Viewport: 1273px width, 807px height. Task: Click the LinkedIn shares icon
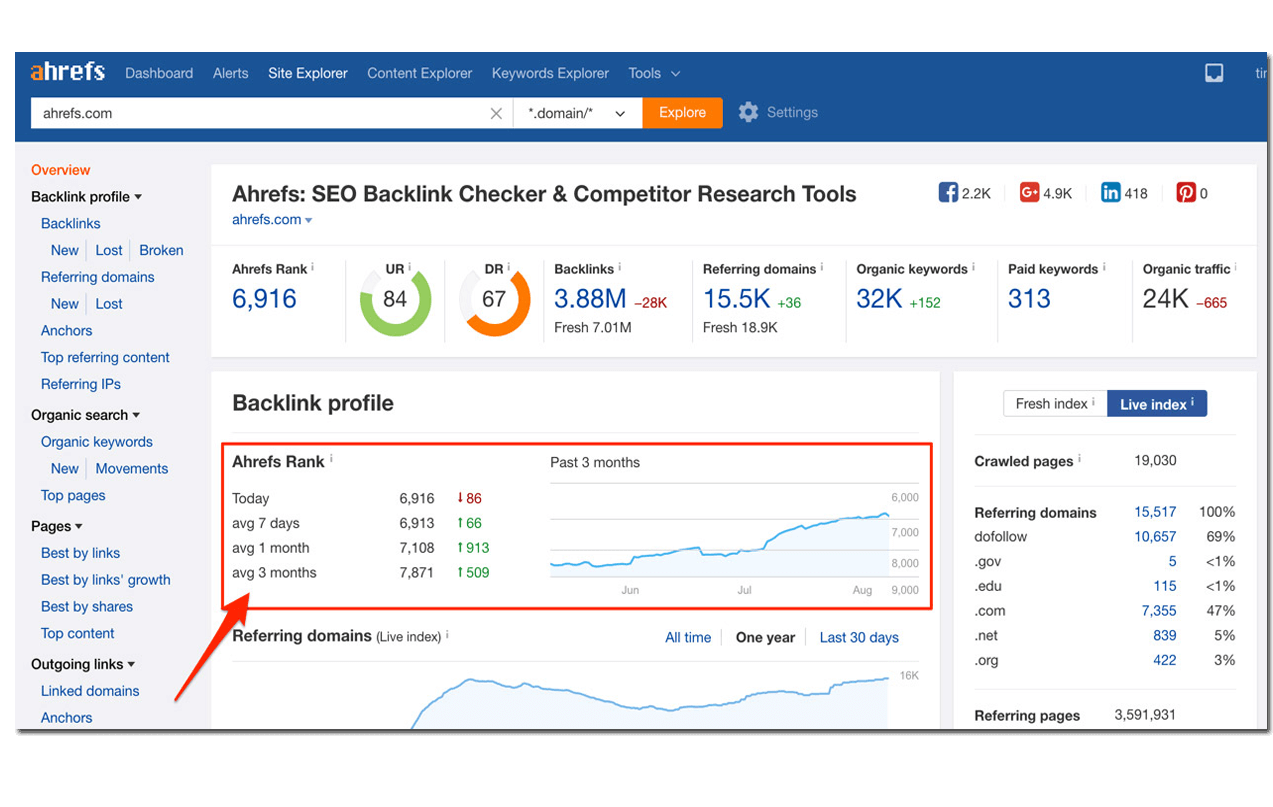pyautogui.click(x=1110, y=192)
